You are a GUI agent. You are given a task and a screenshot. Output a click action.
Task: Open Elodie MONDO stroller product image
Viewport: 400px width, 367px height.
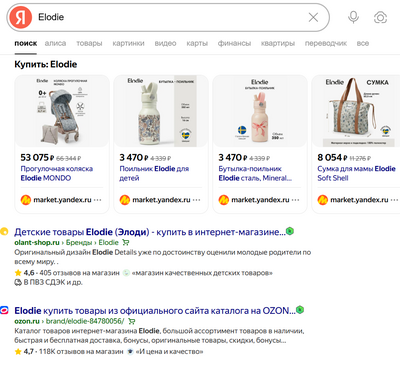pos(62,111)
